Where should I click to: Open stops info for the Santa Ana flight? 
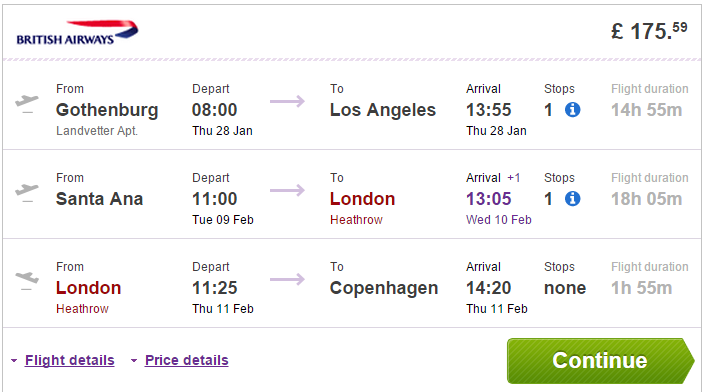[572, 198]
